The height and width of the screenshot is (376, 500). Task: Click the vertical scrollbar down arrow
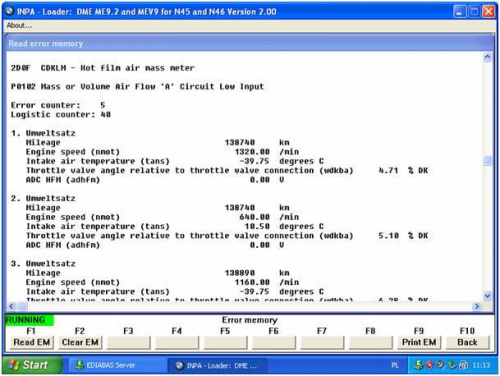point(487,296)
